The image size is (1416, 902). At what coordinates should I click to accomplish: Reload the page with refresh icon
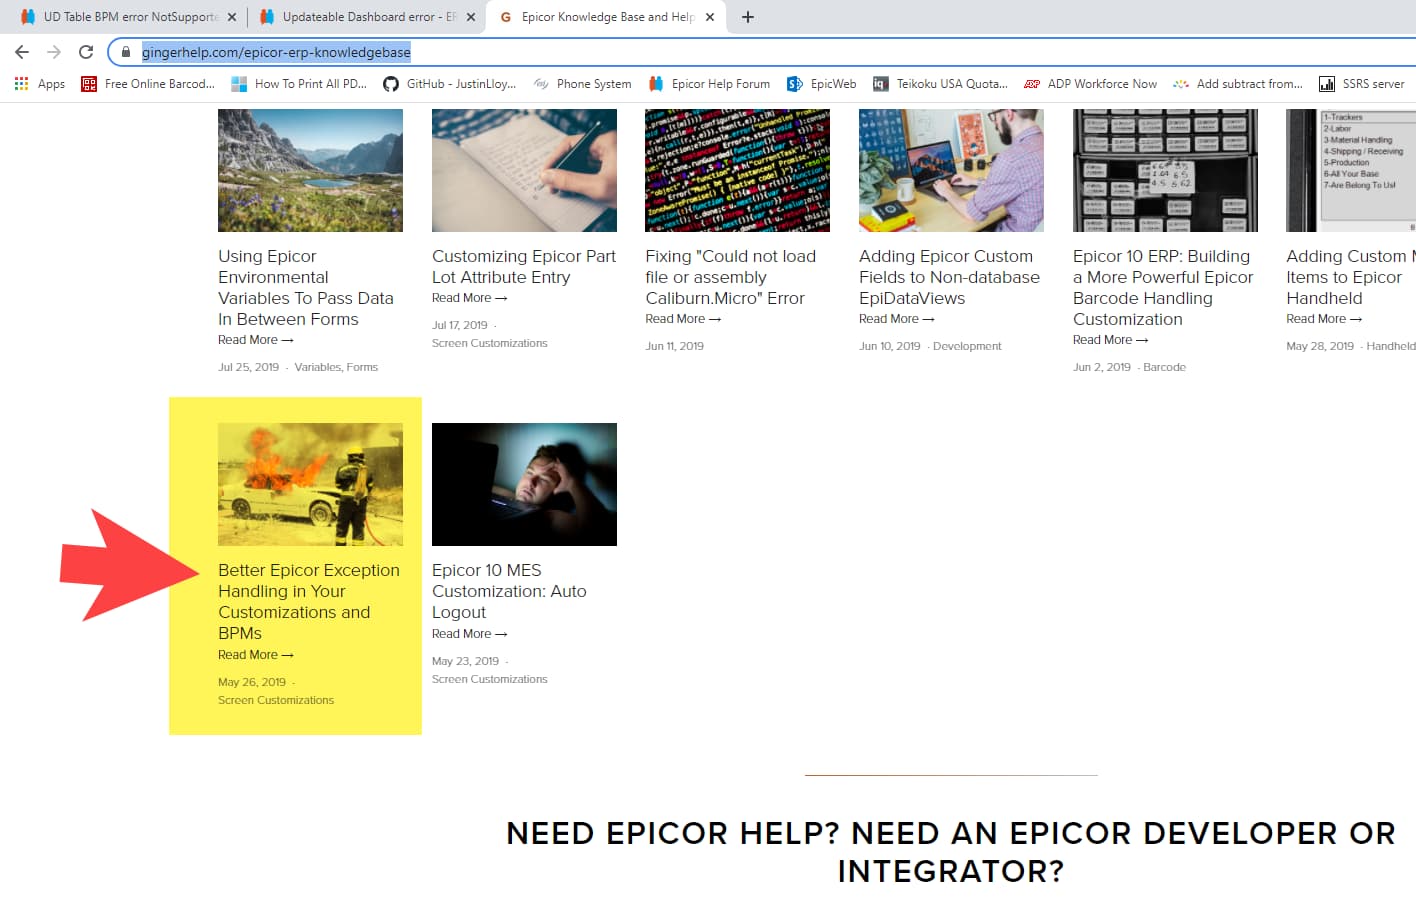86,52
